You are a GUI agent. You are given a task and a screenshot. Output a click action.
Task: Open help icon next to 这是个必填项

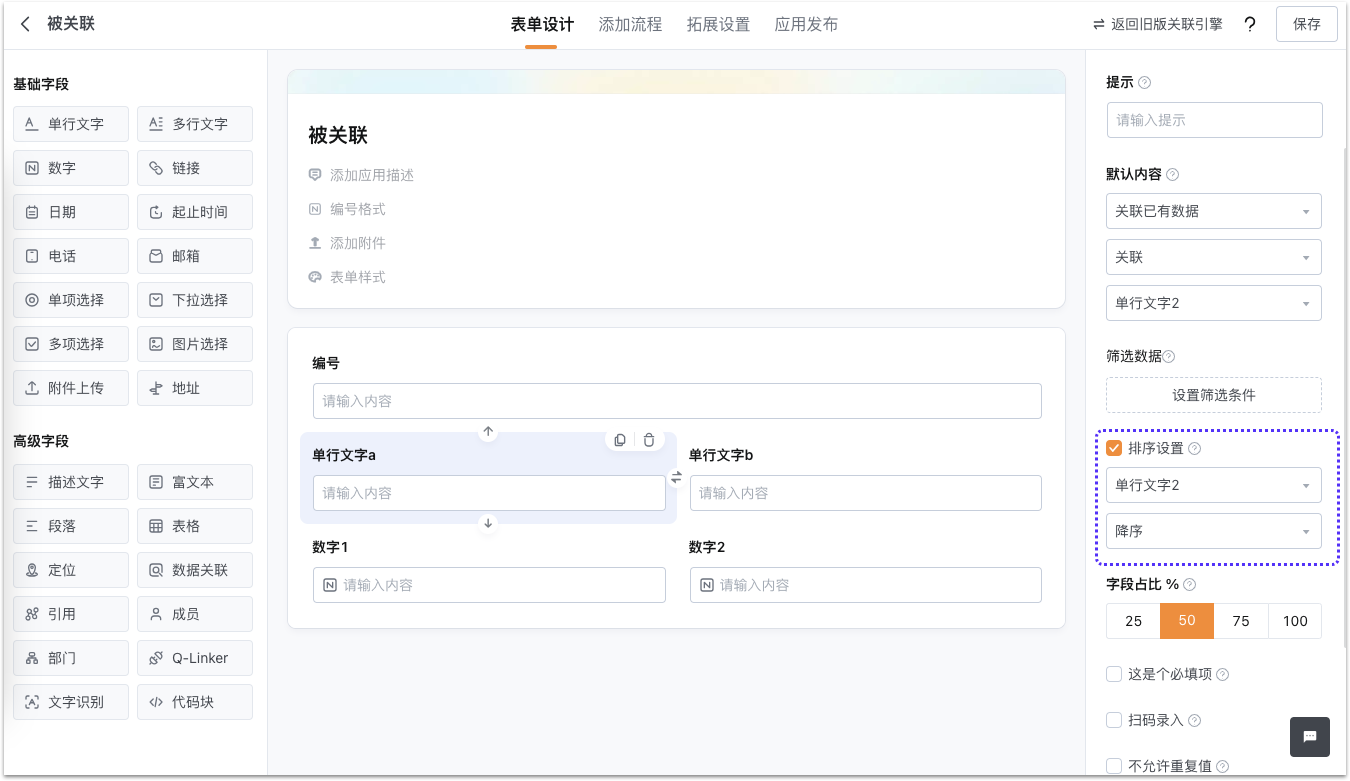click(1223, 675)
